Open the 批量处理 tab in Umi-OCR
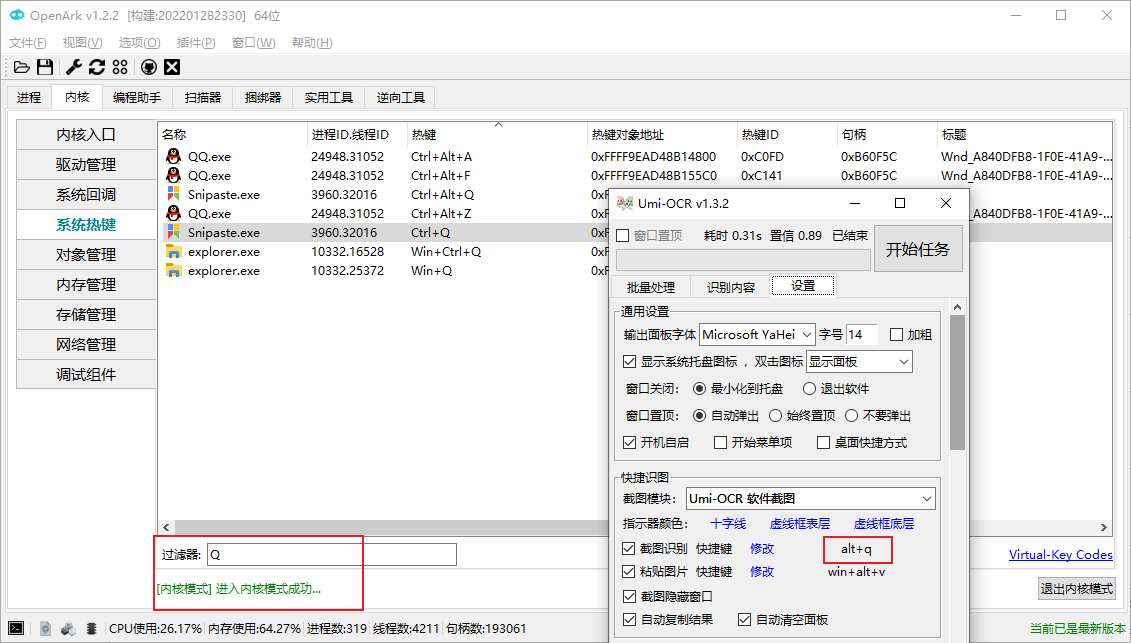The height and width of the screenshot is (643, 1131). pos(651,287)
